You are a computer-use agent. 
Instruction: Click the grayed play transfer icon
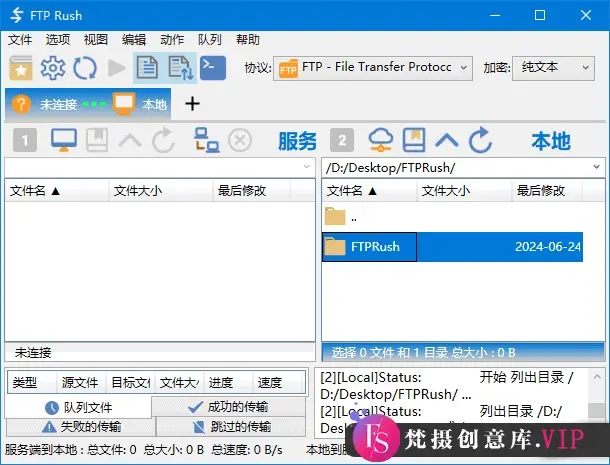[x=116, y=68]
